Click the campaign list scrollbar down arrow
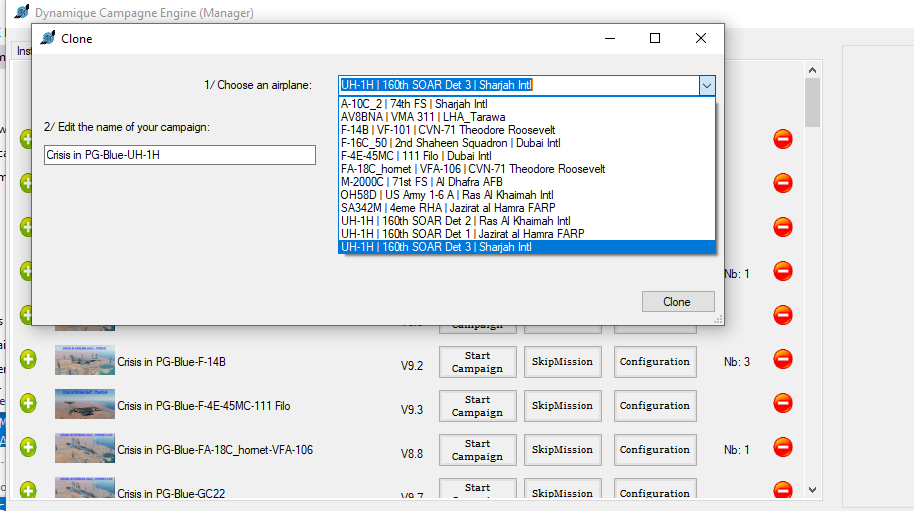Screen dimensions: 914x511 click(x=812, y=490)
